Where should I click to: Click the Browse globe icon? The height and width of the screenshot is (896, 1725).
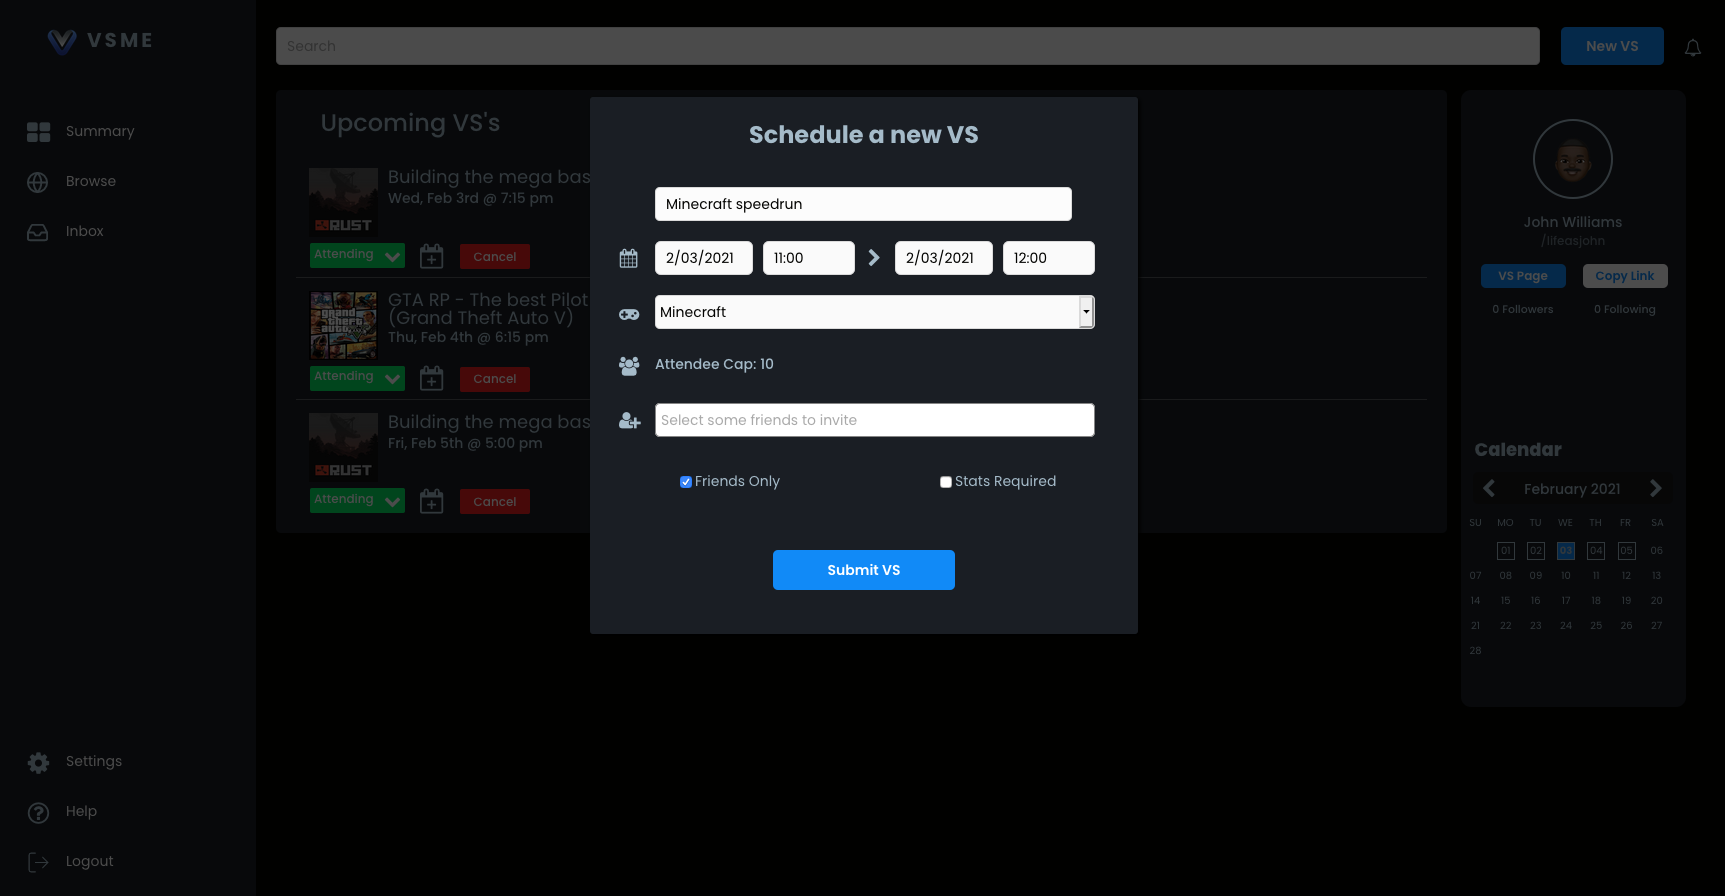[38, 182]
